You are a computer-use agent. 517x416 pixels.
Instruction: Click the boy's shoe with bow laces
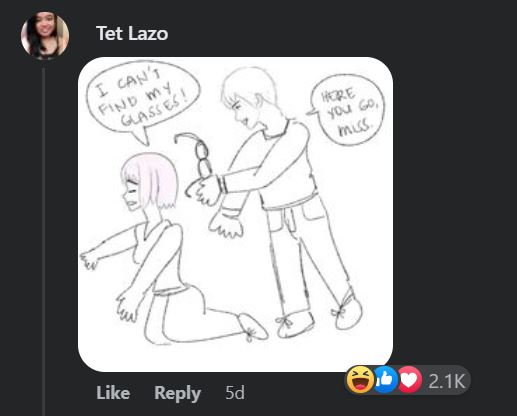295,325
